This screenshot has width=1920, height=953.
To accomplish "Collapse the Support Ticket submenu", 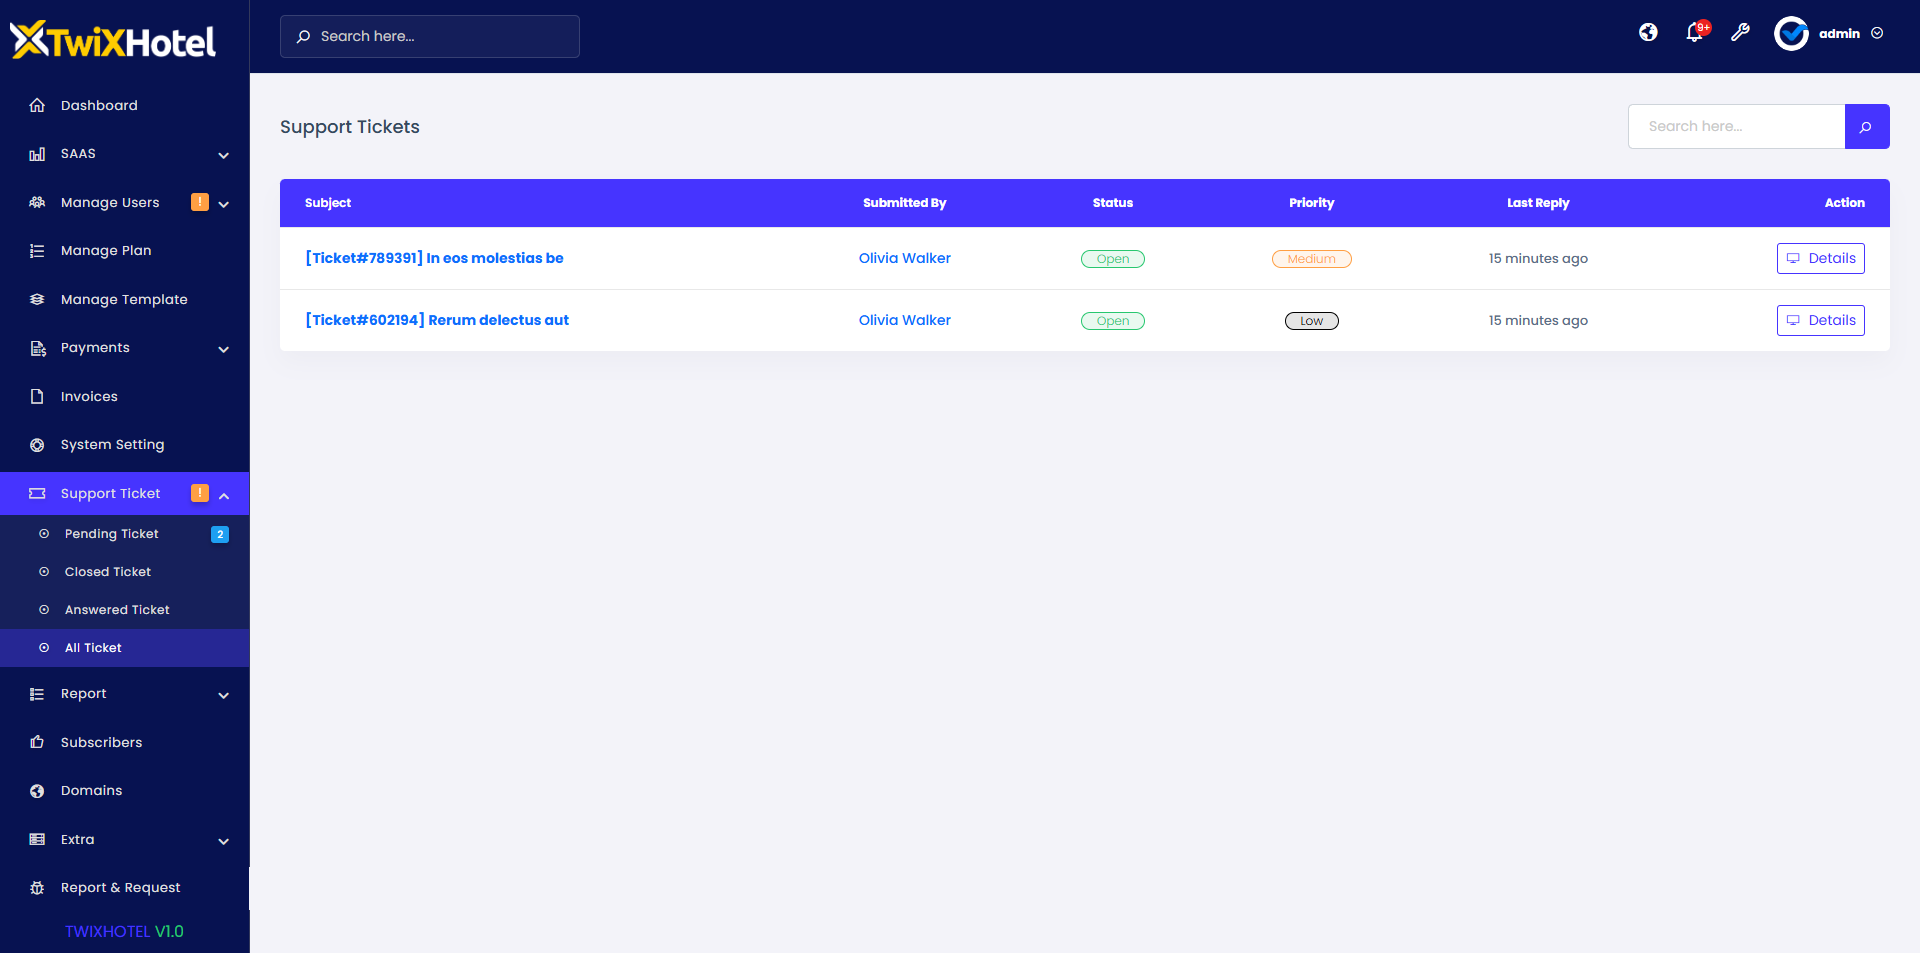I will tap(223, 494).
